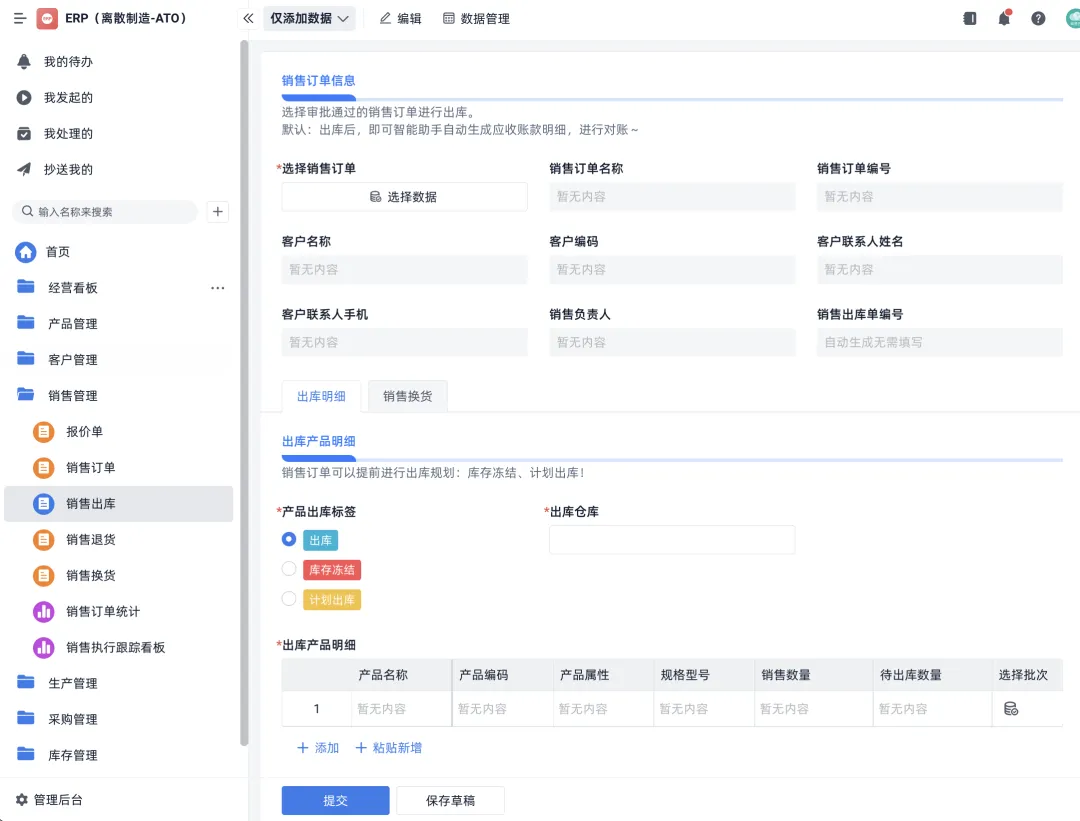This screenshot has width=1080, height=821.
Task: Collapse sidebar with double chevron icon
Action: [249, 19]
